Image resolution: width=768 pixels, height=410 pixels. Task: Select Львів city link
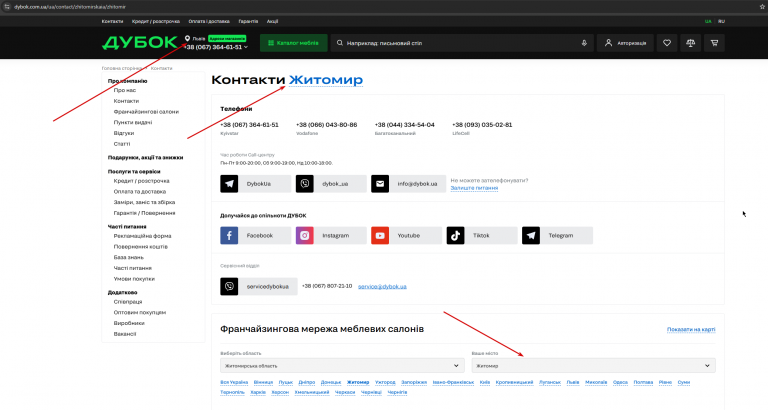(573, 383)
